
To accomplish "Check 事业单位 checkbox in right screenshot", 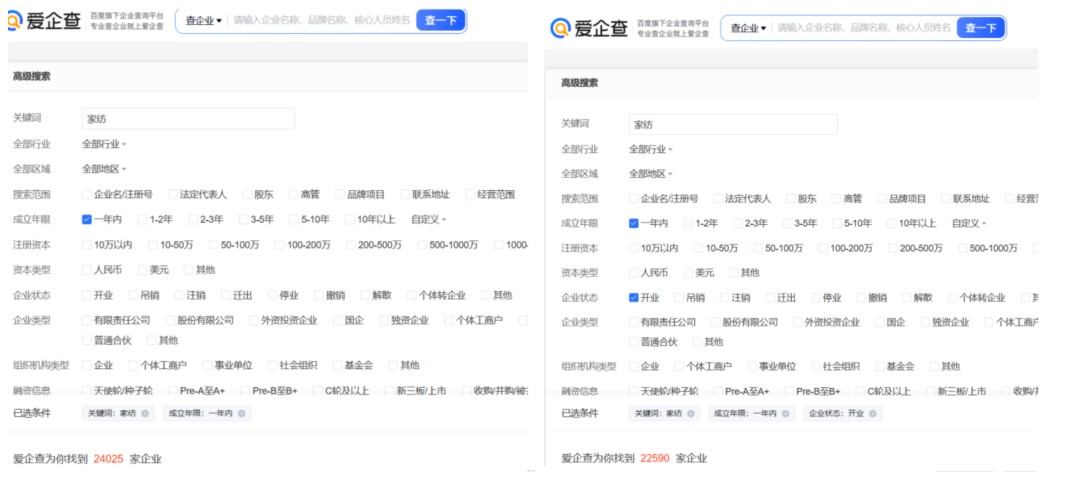I will 752,366.
